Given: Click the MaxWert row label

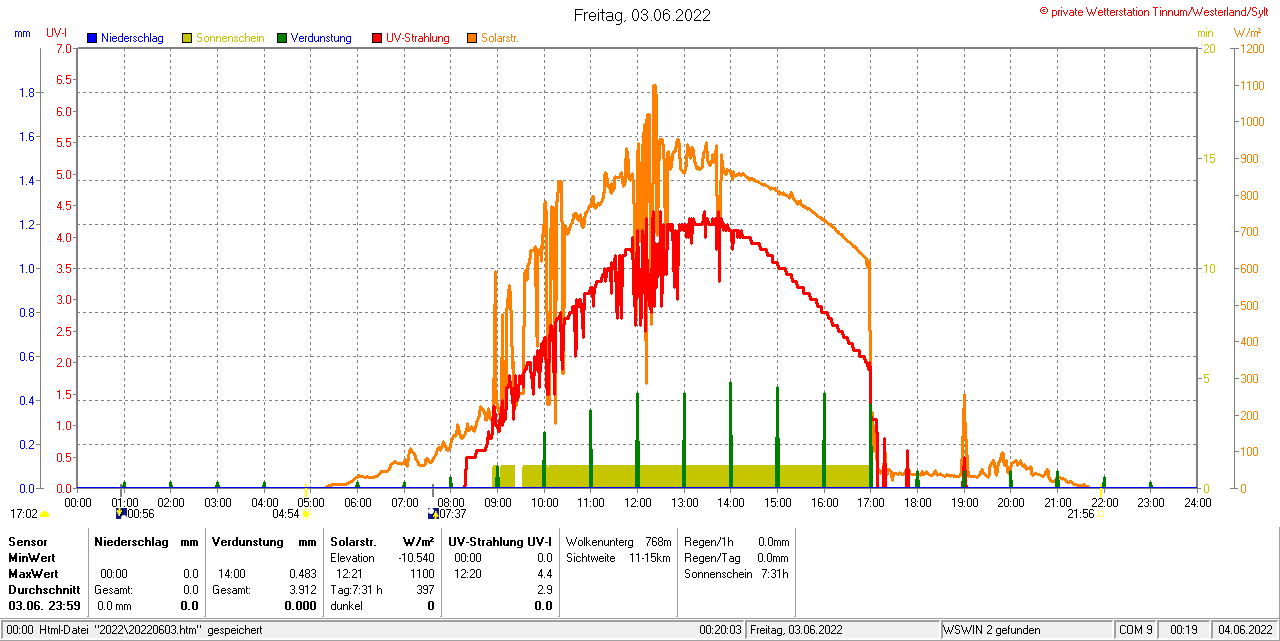Looking at the screenshot, I should coord(33,574).
